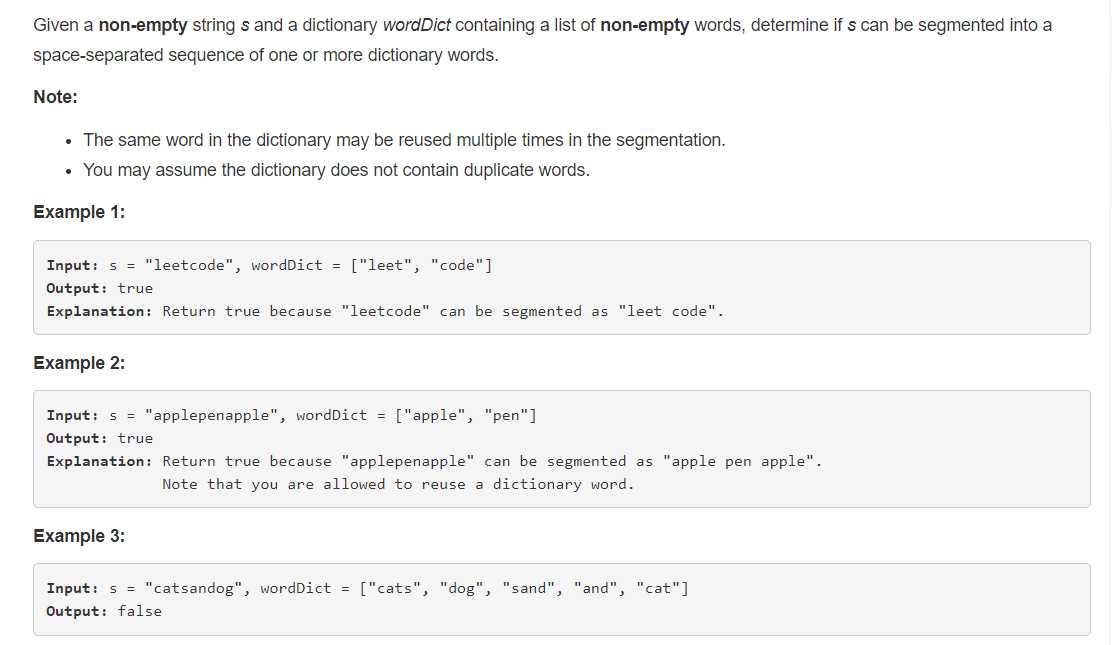Image resolution: width=1112 pixels, height=645 pixels.
Task: Click Explanation line mentioning "leet code"
Action: pos(385,312)
